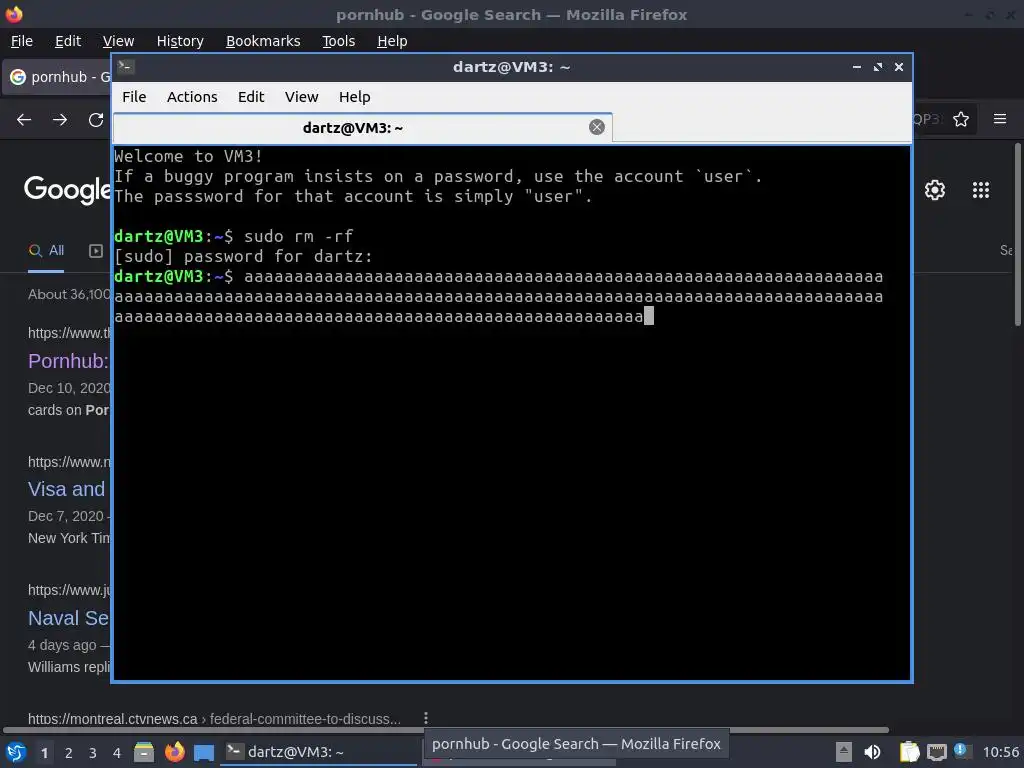Launch Firefox from the taskbar quick launch
This screenshot has height=768, width=1024.
(174, 752)
